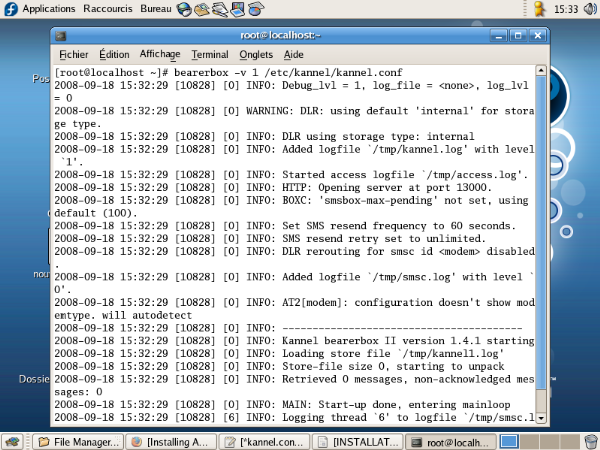Open the Terminal menu in menu bar
This screenshot has width=600, height=450.
point(210,55)
